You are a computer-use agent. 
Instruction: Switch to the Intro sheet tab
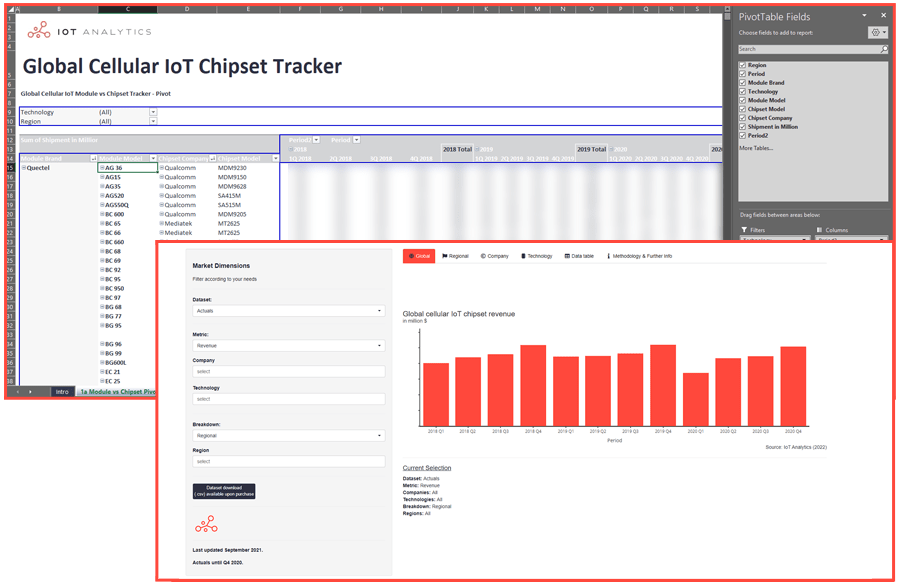[x=62, y=392]
